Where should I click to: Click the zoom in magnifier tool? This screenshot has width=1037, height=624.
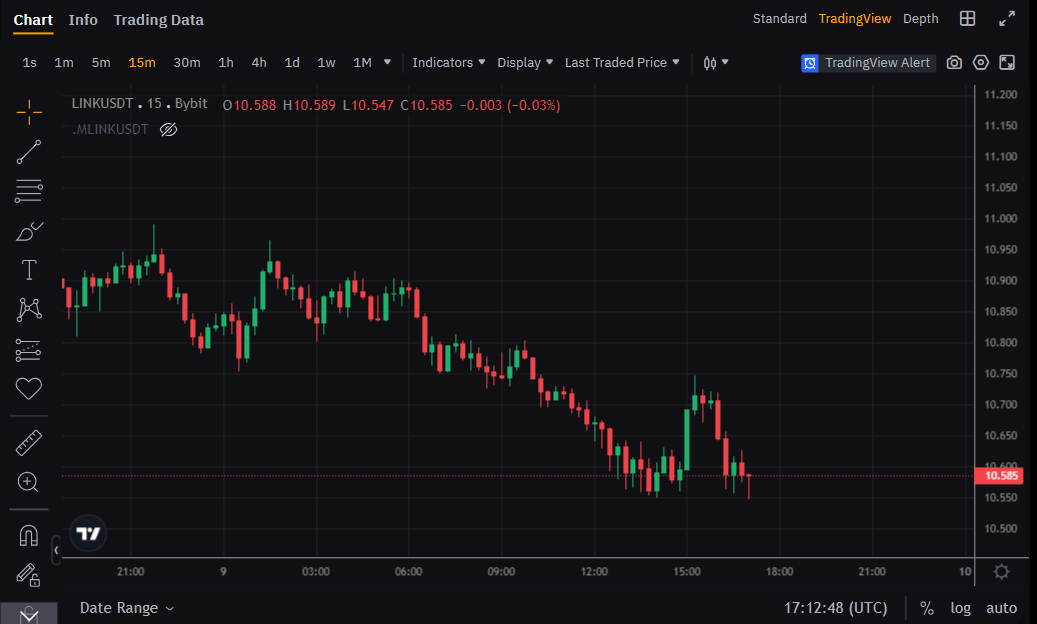pyautogui.click(x=29, y=482)
